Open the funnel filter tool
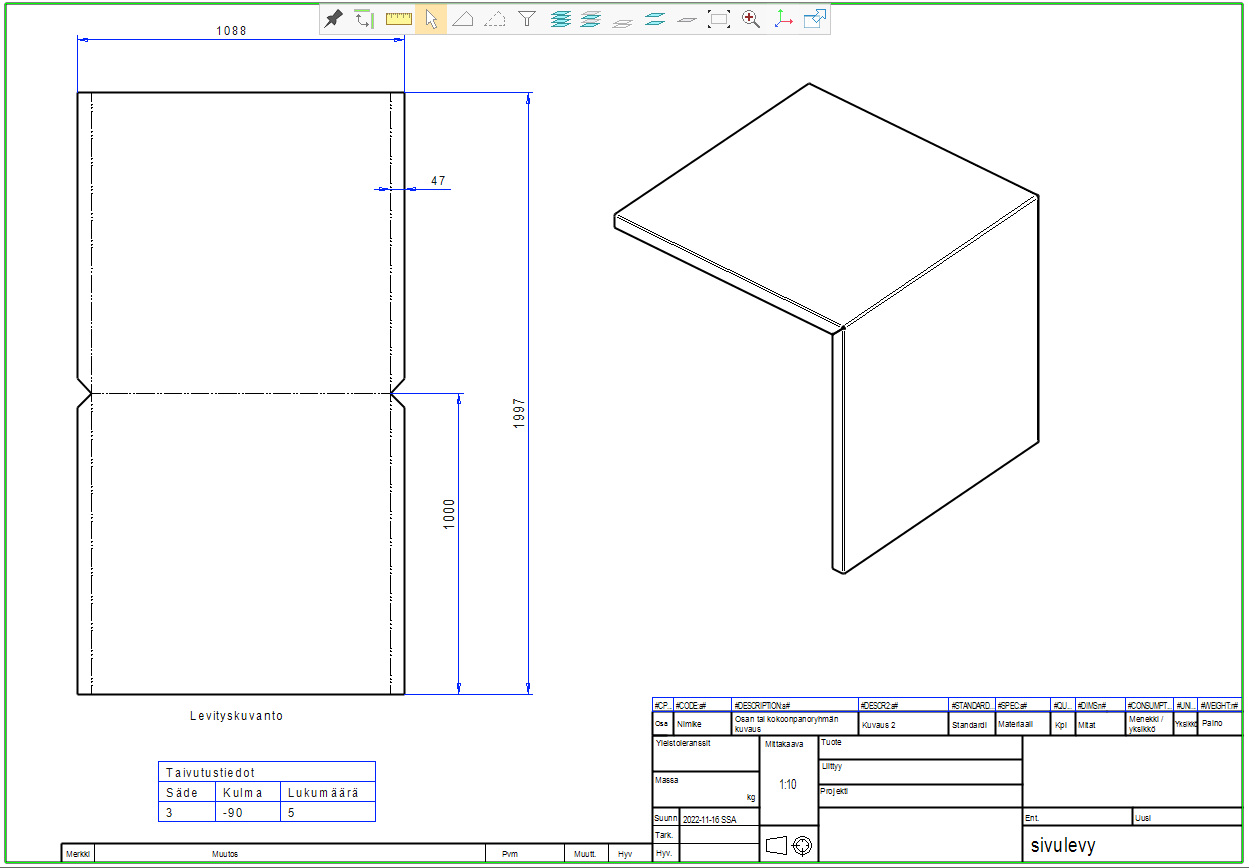1249x868 pixels. 526,19
